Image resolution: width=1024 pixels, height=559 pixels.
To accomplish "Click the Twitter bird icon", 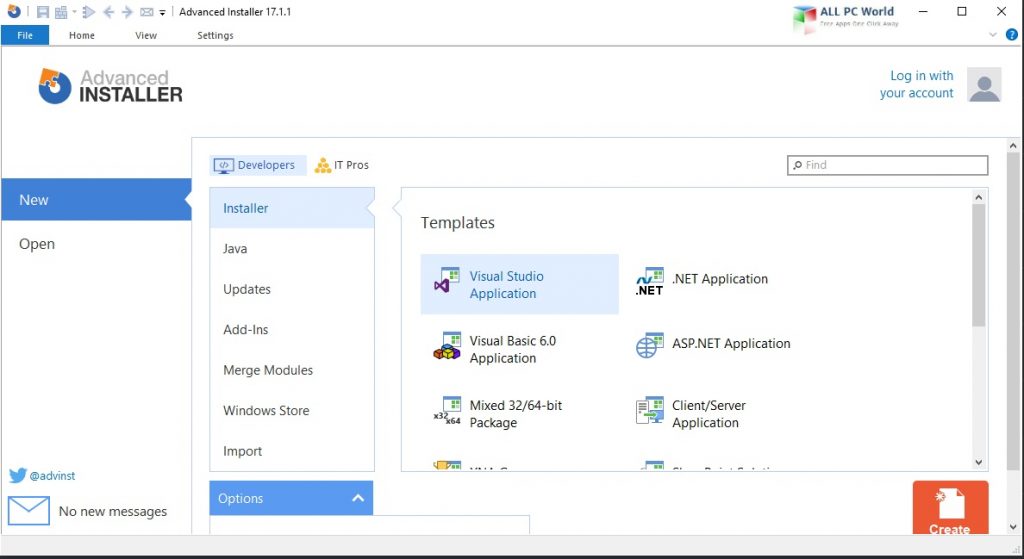I will tap(18, 475).
